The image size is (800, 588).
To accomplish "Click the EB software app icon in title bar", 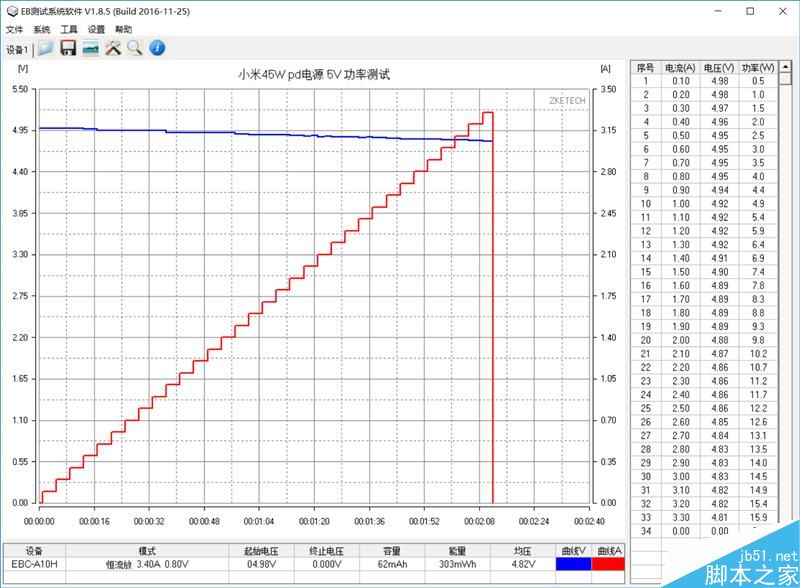I will [x=12, y=11].
